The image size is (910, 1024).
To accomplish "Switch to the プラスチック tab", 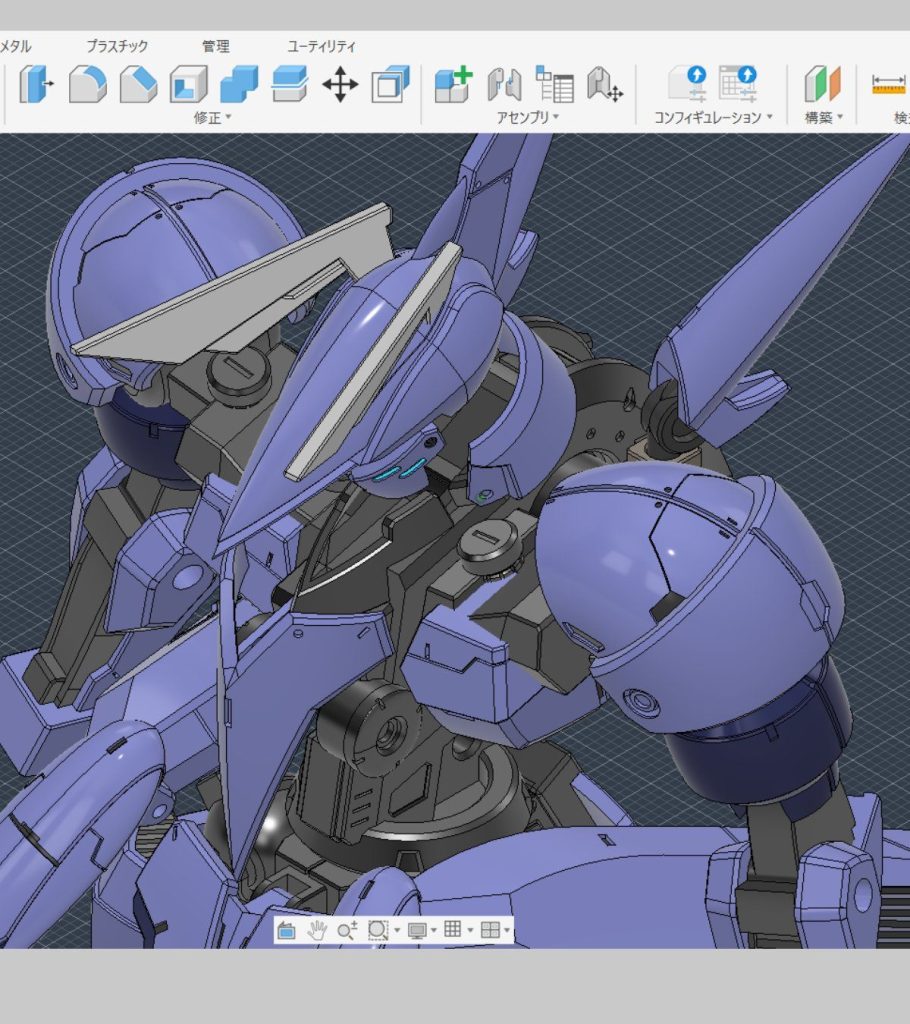I will (x=118, y=46).
